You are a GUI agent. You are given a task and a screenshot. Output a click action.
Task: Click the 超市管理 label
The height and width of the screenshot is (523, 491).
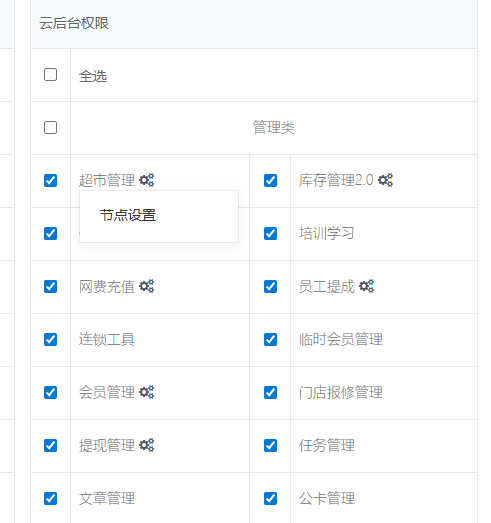click(x=107, y=180)
